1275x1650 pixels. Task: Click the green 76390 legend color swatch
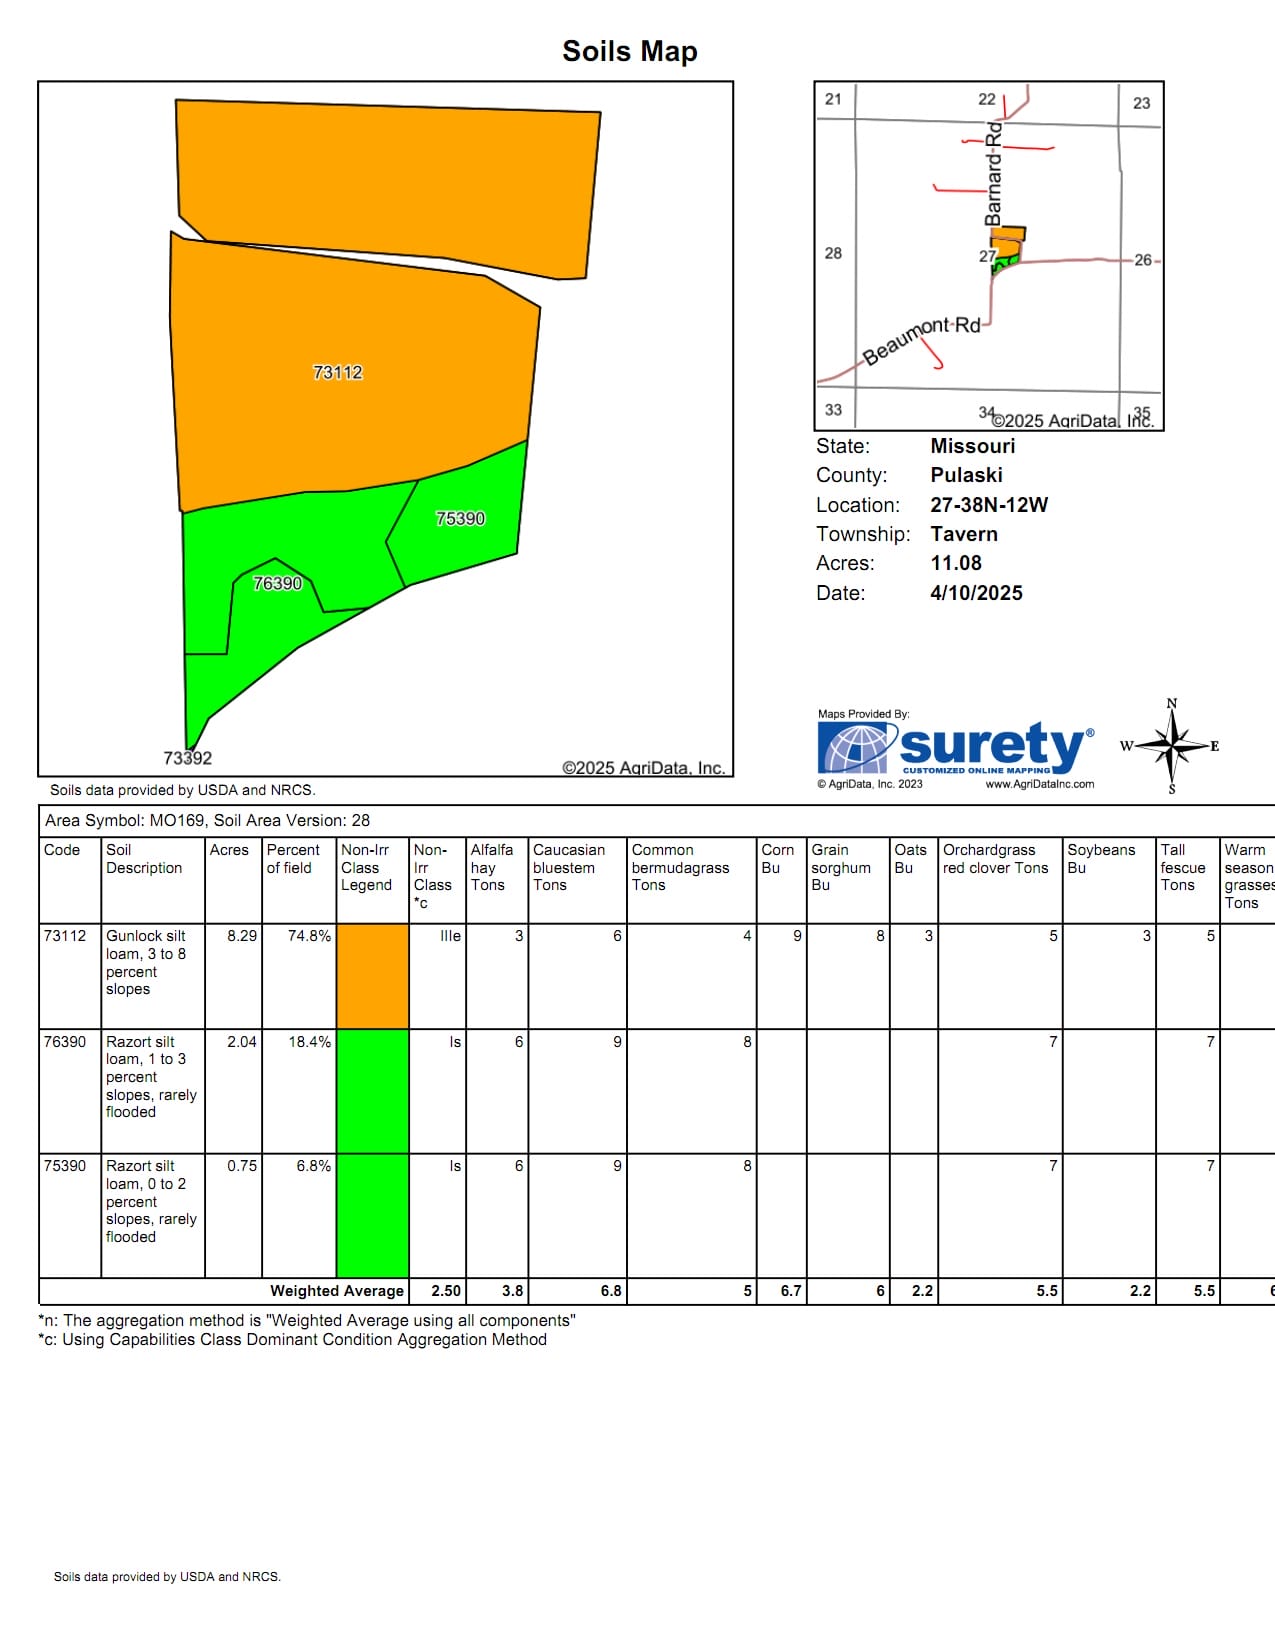372,1091
